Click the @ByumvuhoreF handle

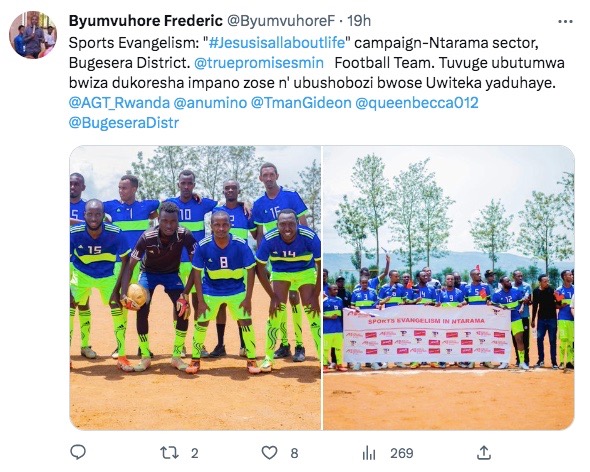281,21
